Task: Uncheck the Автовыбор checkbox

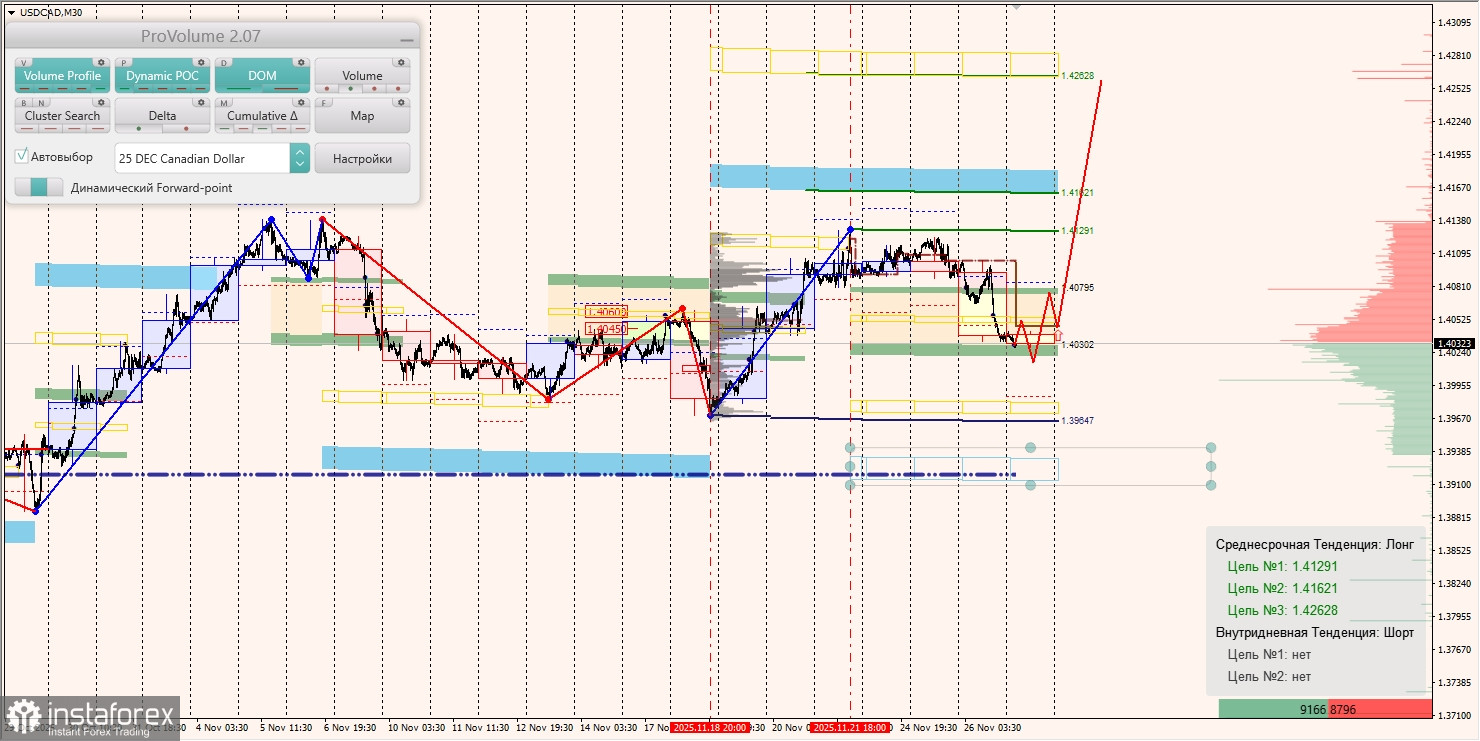Action: click(x=22, y=156)
